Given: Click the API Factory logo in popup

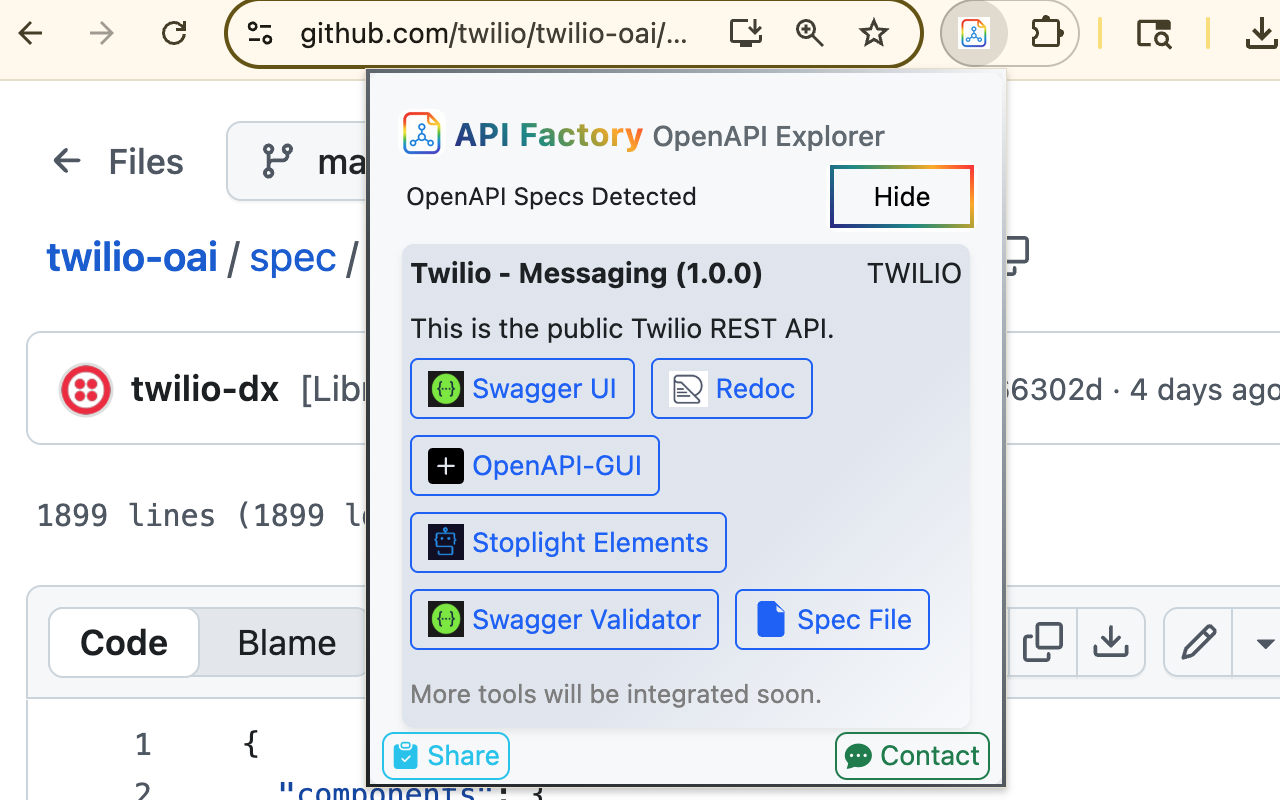Looking at the screenshot, I should coord(422,133).
